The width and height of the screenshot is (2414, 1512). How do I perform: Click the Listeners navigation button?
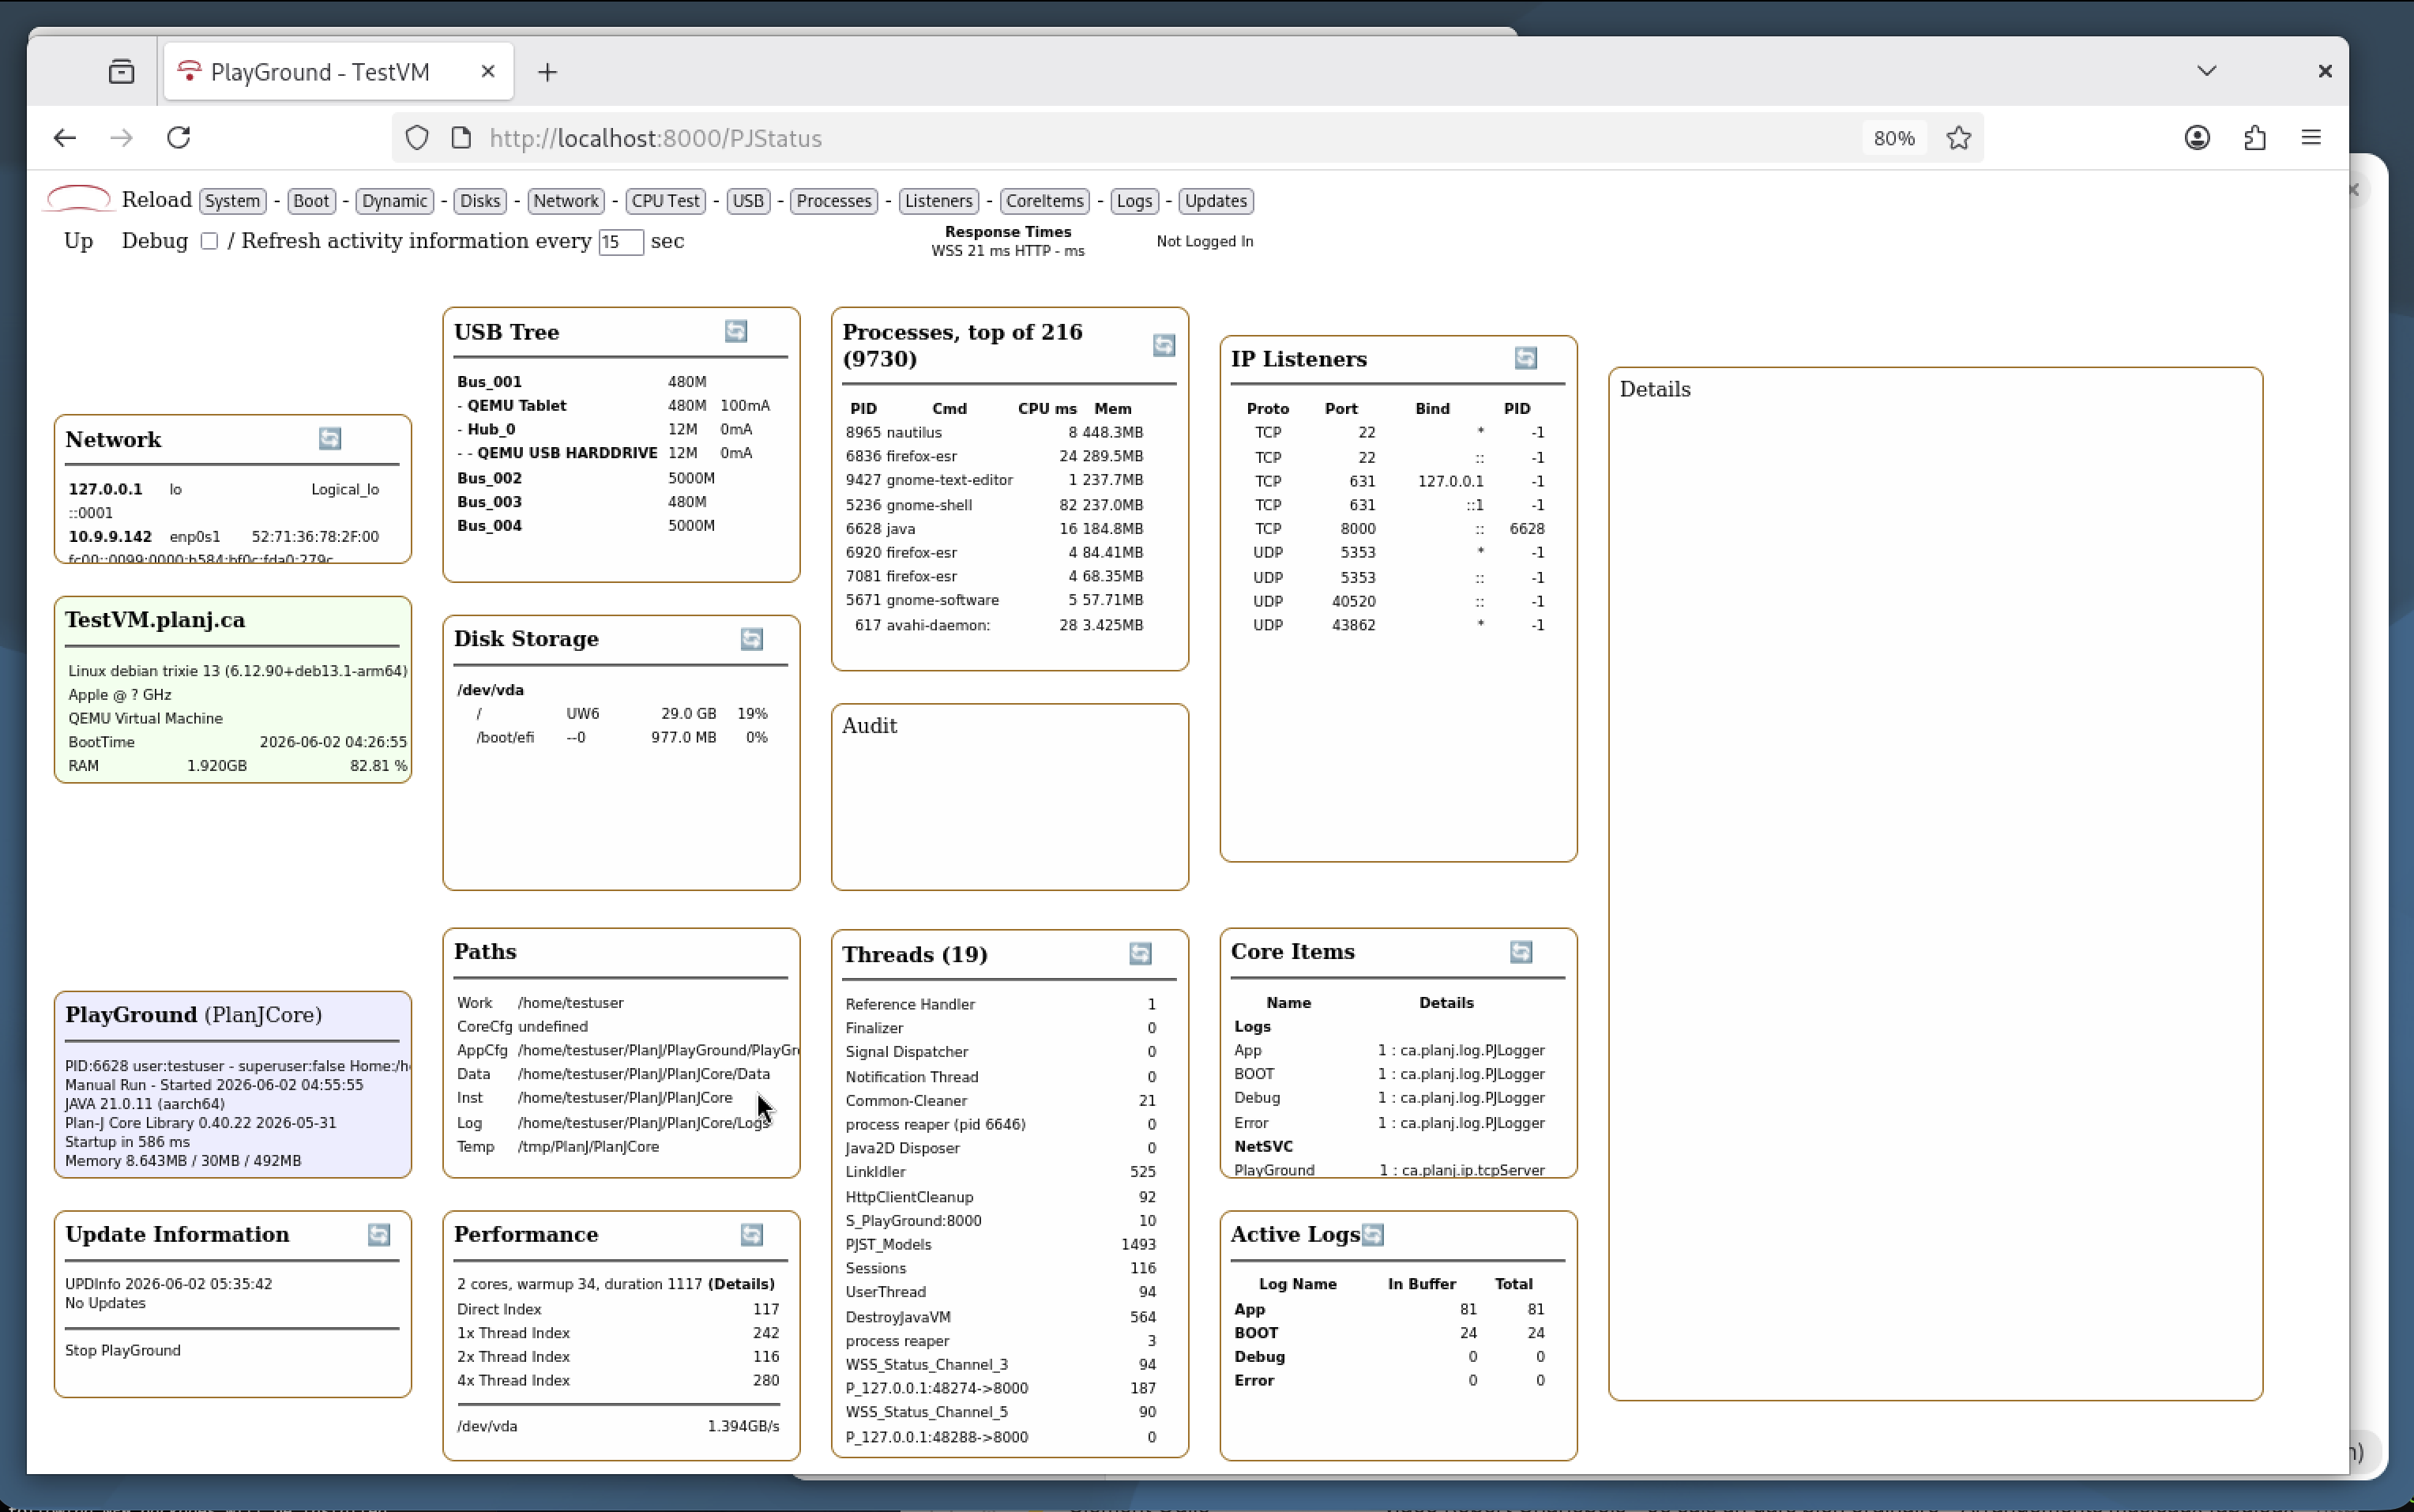(938, 201)
